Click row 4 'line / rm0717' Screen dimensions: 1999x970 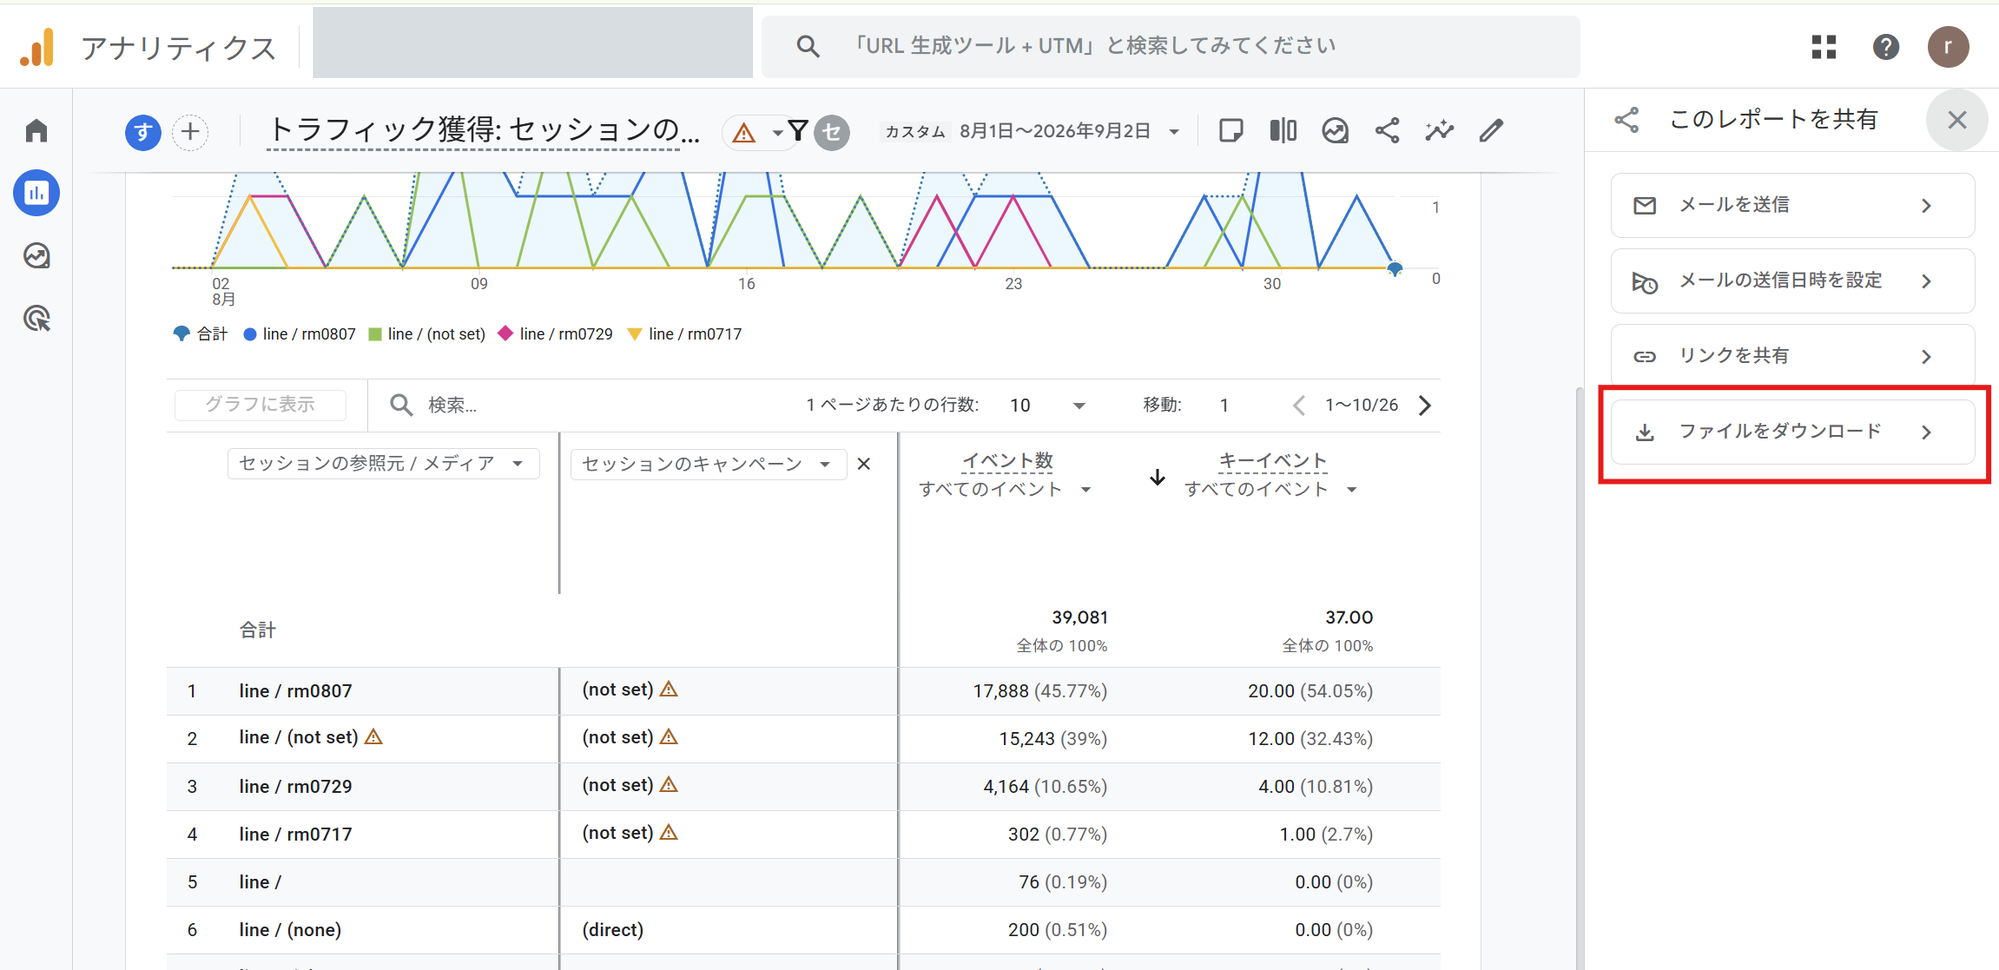296,834
